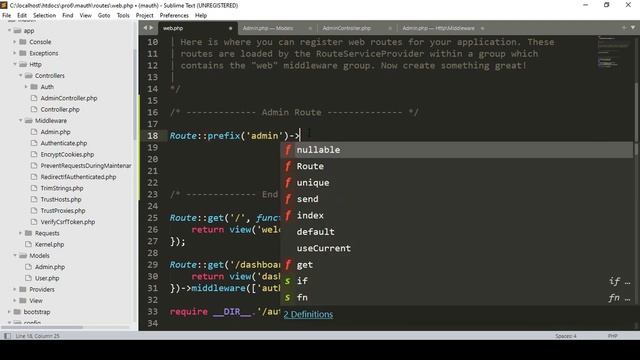Open VerifyCsrfToken.php in the sidebar

(68, 222)
